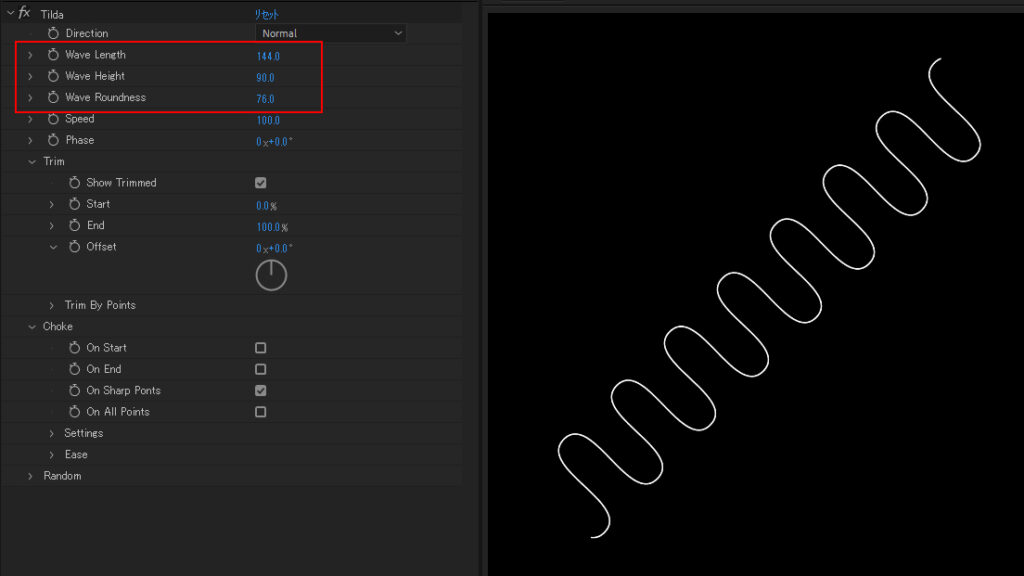Toggle the End stopwatch icon
1024x576 pixels.
tap(74, 225)
